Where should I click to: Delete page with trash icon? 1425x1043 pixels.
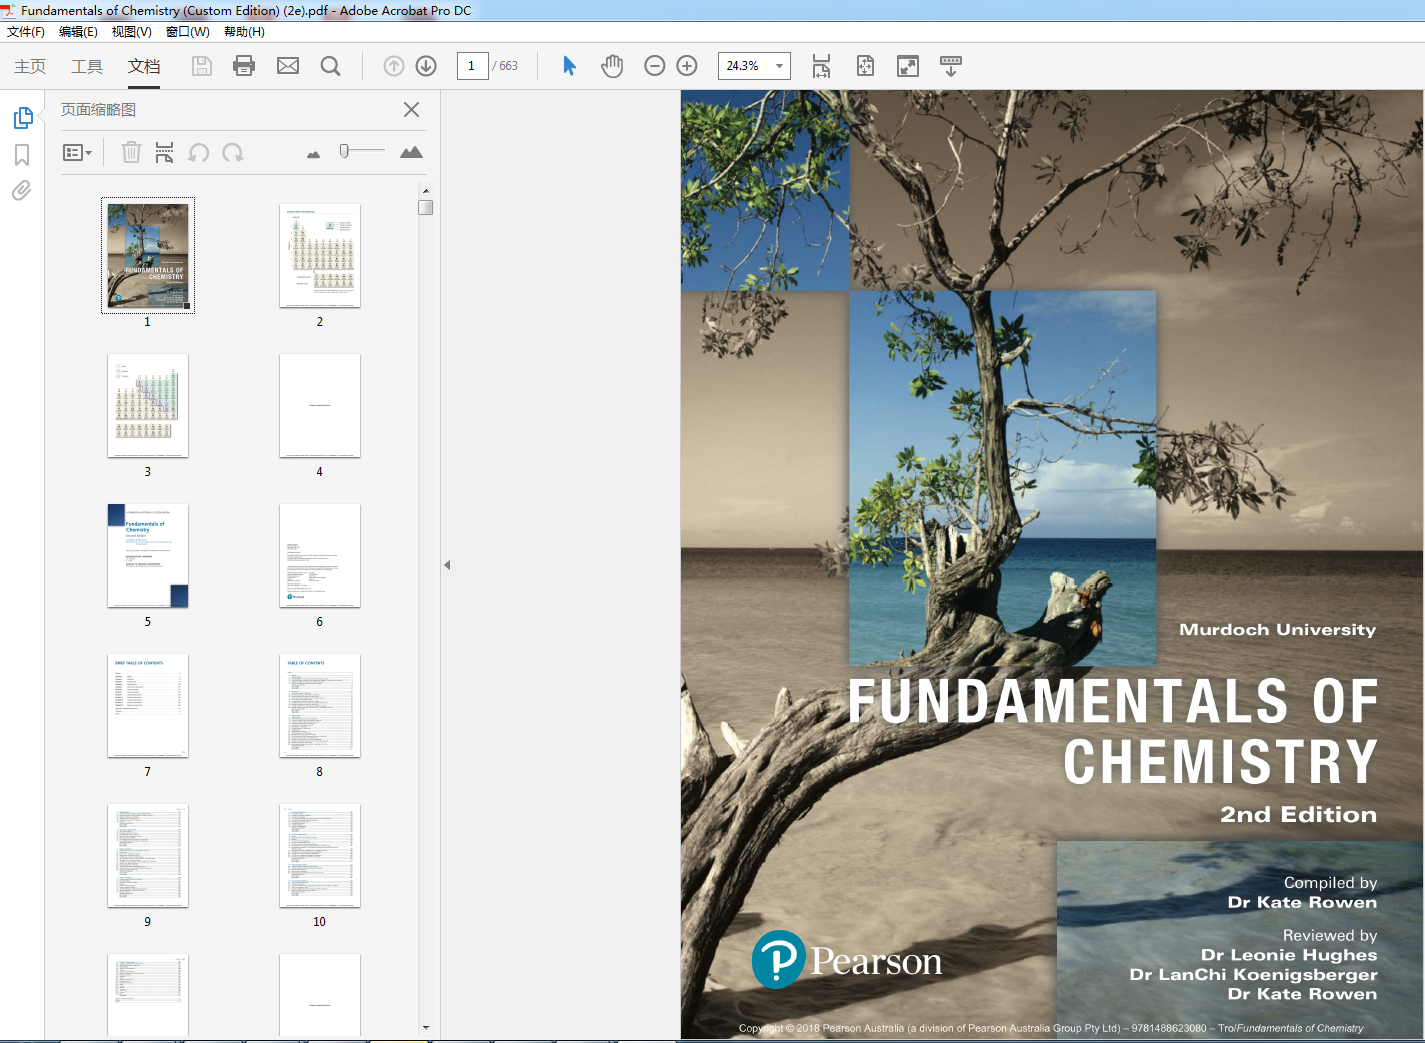(x=131, y=152)
